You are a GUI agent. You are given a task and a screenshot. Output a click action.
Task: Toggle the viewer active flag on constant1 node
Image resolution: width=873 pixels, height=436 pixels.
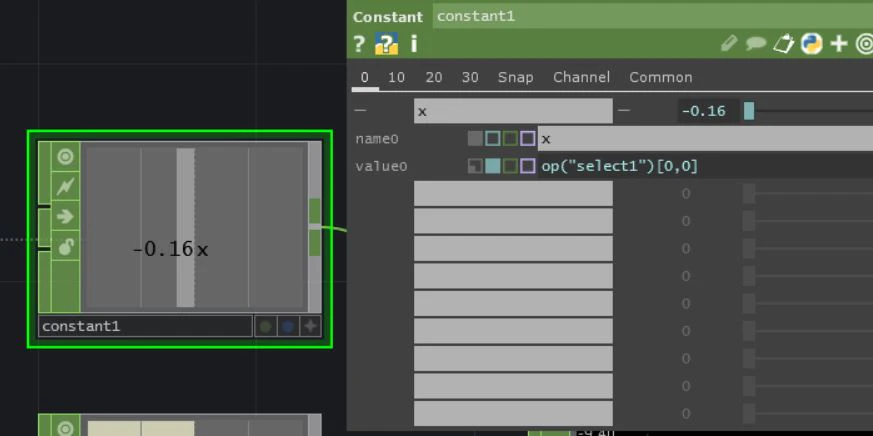66,157
